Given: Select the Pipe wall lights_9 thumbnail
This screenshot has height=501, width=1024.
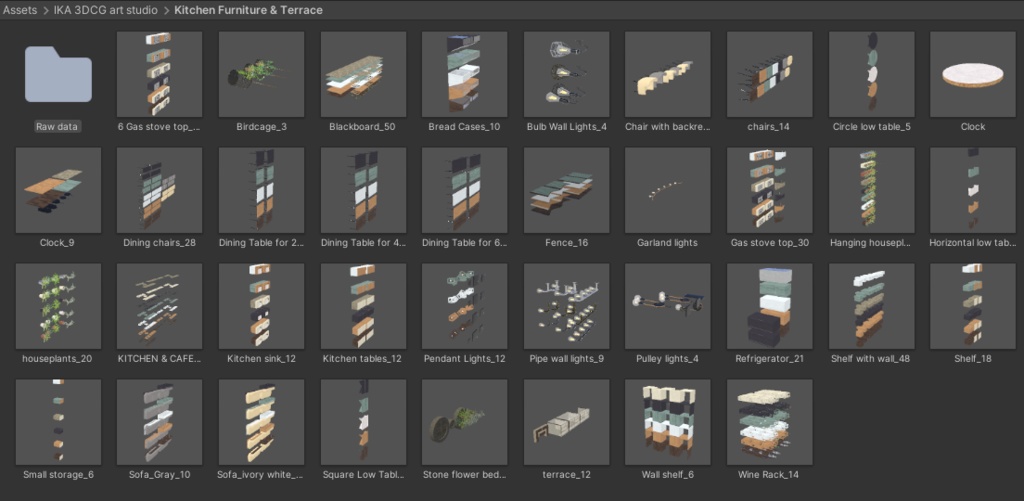Looking at the screenshot, I should [x=566, y=306].
